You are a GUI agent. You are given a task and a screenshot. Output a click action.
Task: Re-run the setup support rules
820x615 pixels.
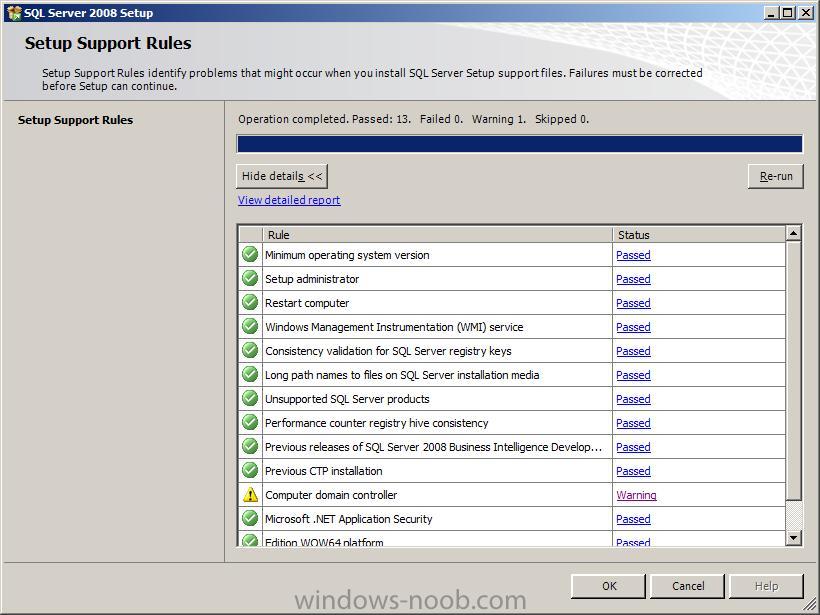pos(776,176)
